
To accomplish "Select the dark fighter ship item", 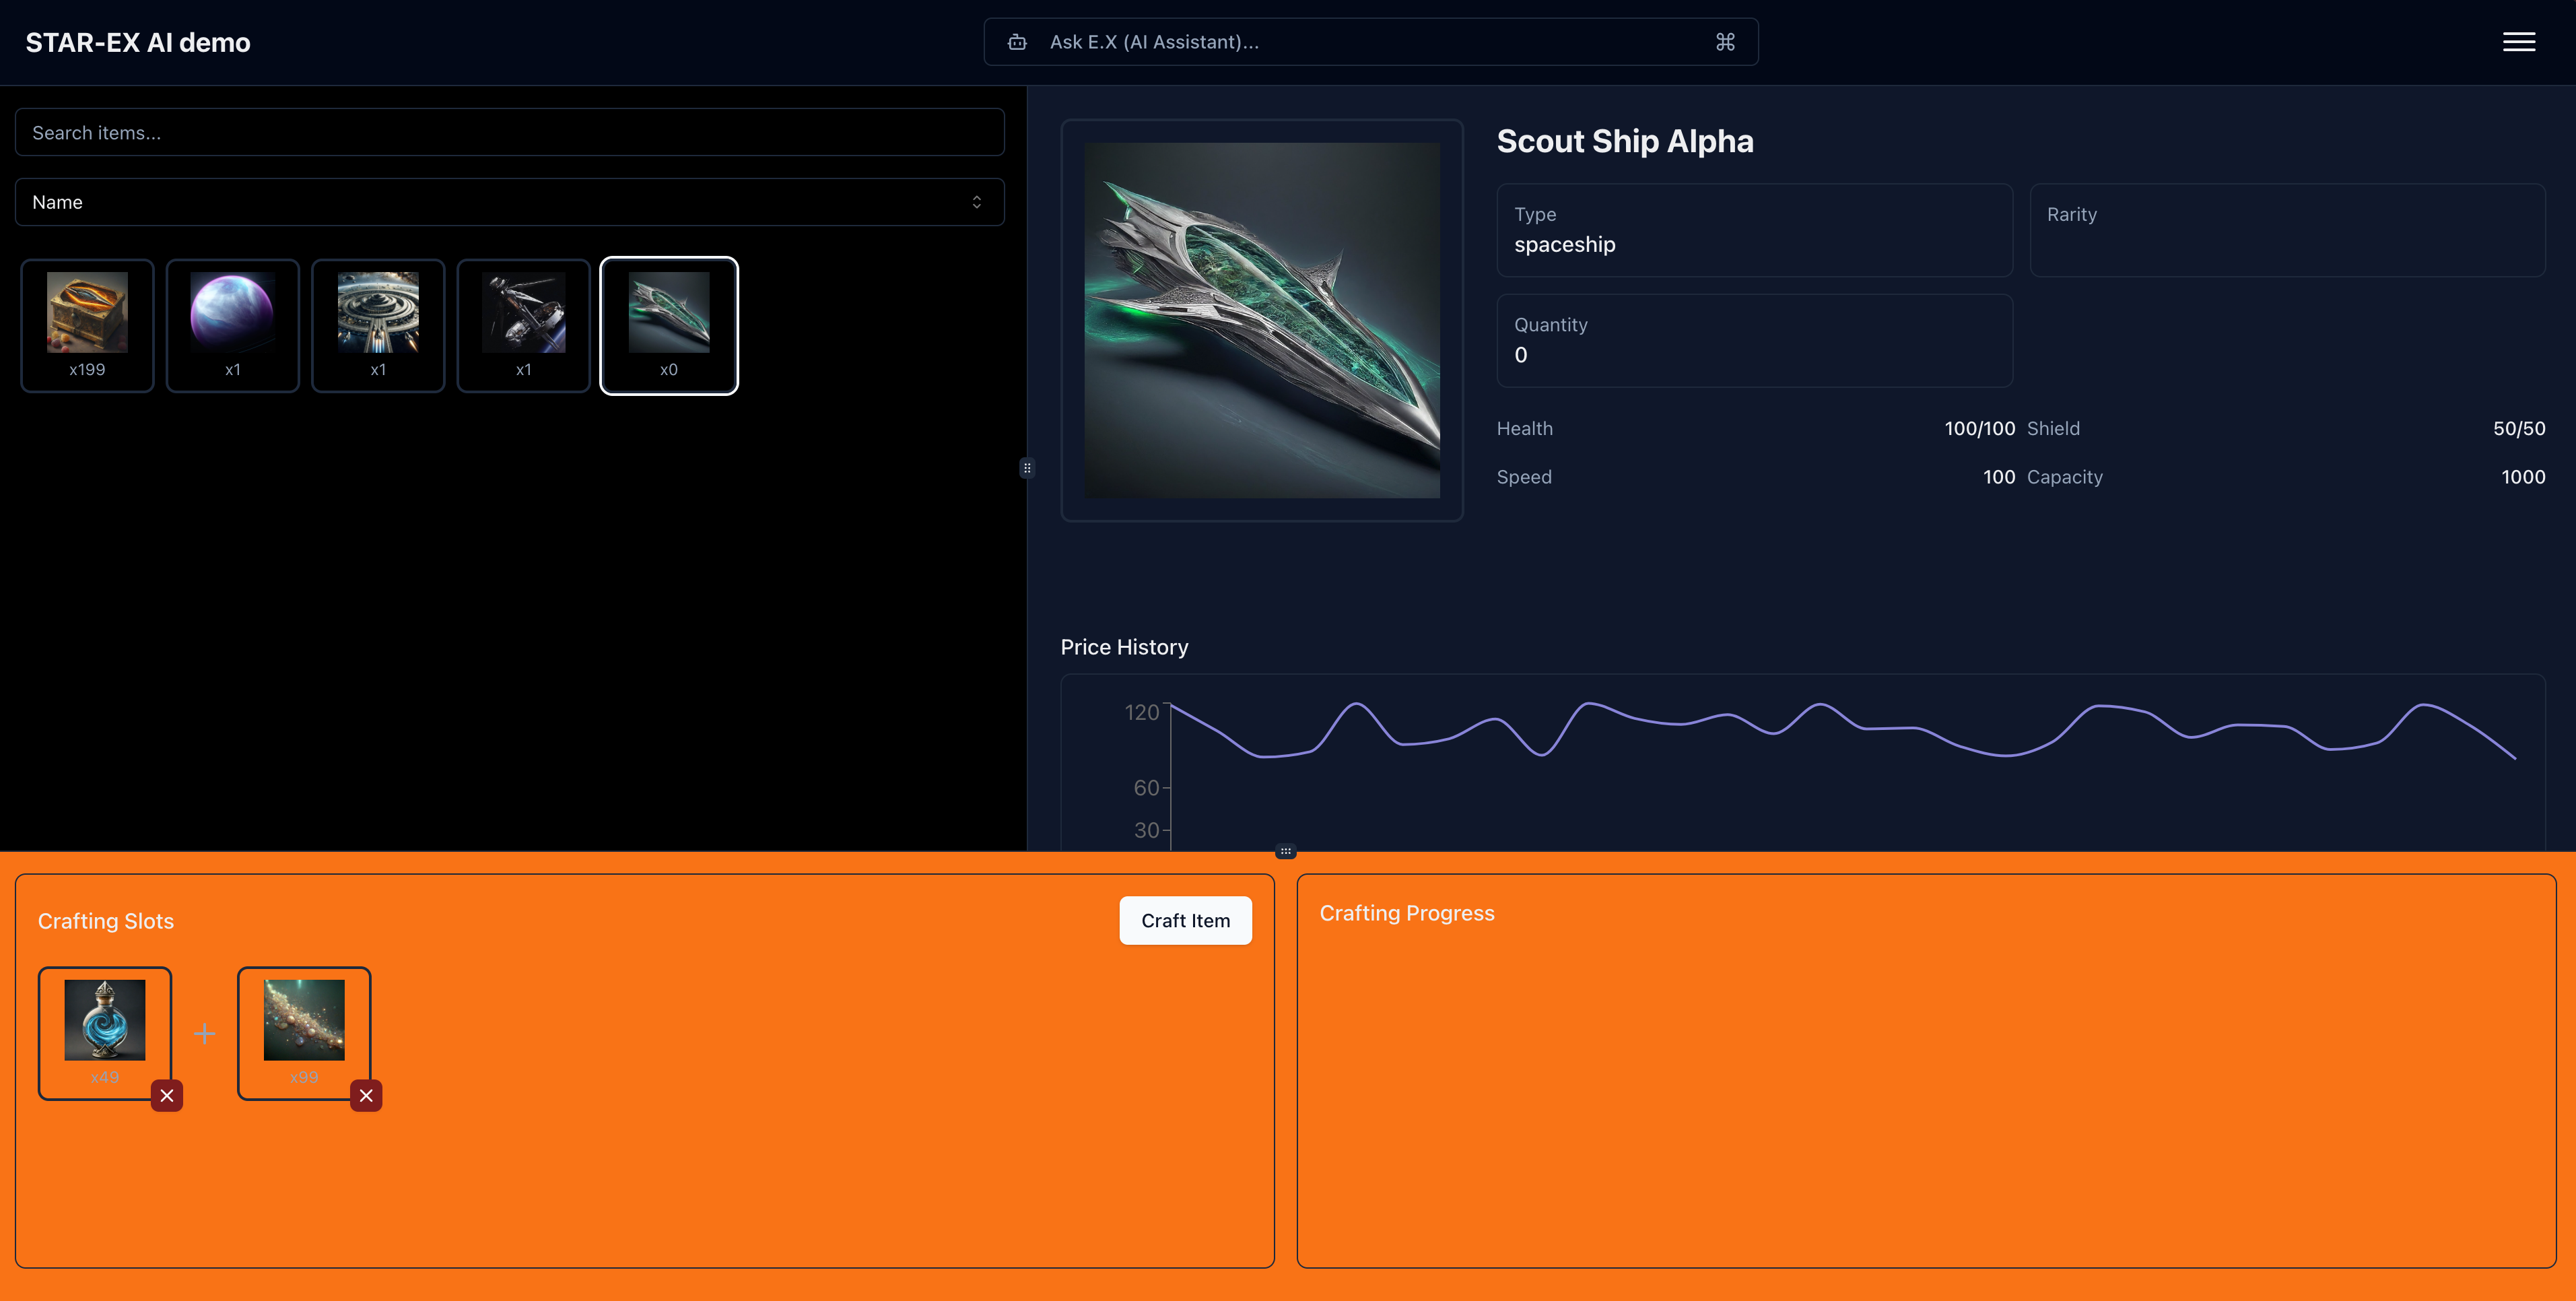I will click(x=523, y=325).
